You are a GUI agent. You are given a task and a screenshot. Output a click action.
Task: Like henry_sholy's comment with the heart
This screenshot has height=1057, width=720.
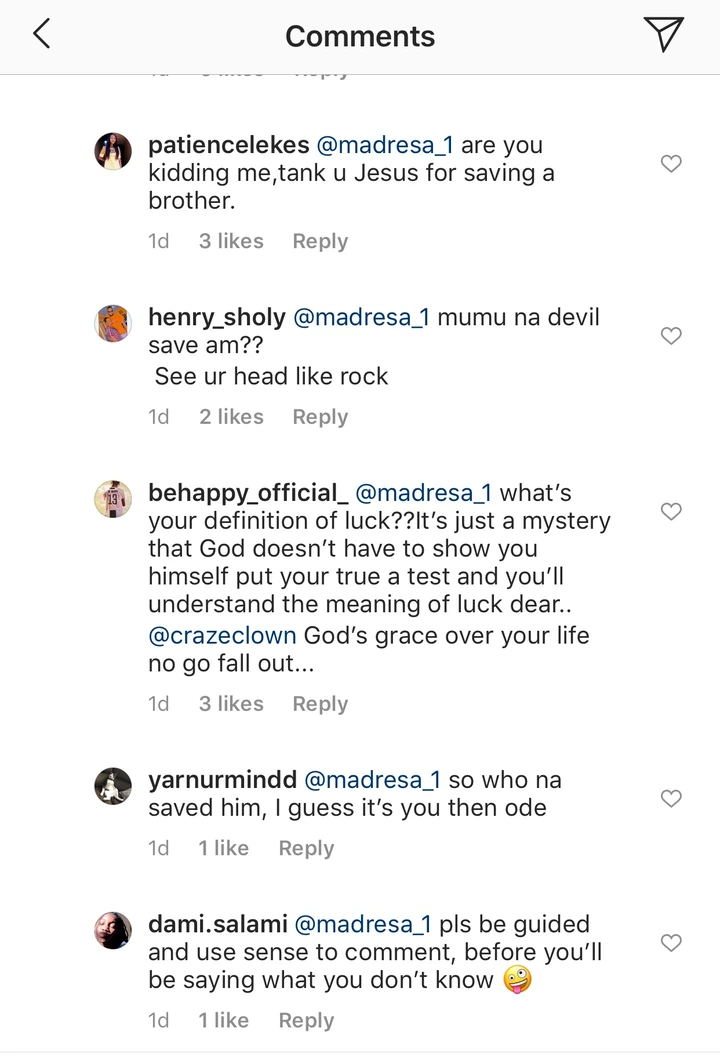click(x=672, y=336)
